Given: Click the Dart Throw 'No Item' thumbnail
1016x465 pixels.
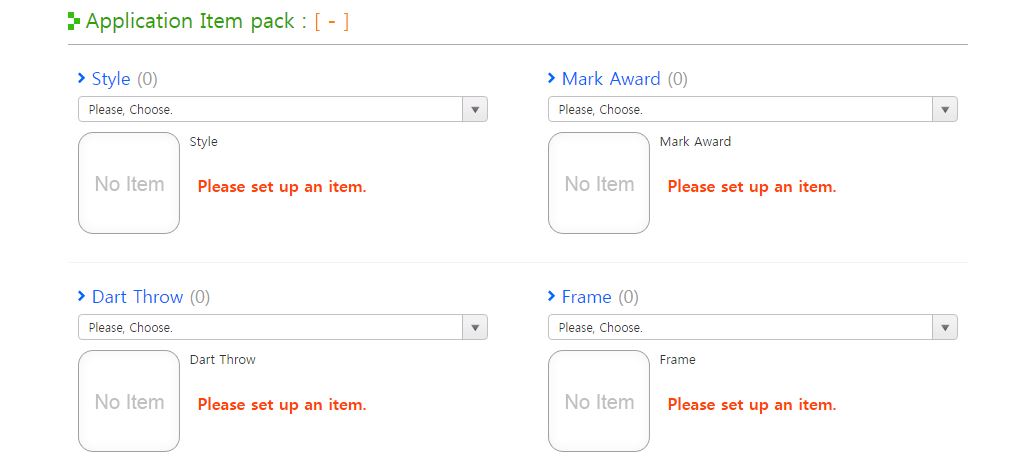Looking at the screenshot, I should pyautogui.click(x=129, y=401).
